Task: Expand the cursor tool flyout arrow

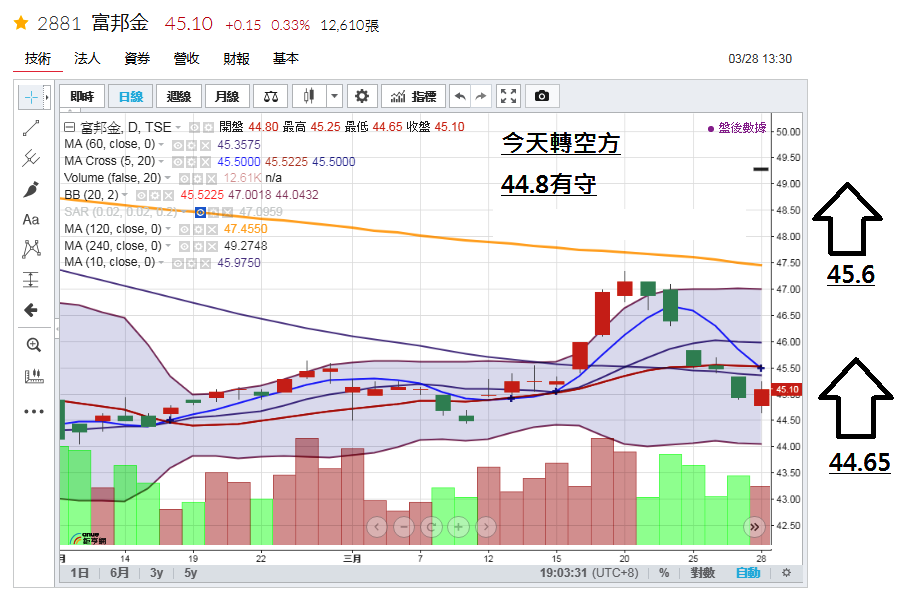Action: point(47,98)
